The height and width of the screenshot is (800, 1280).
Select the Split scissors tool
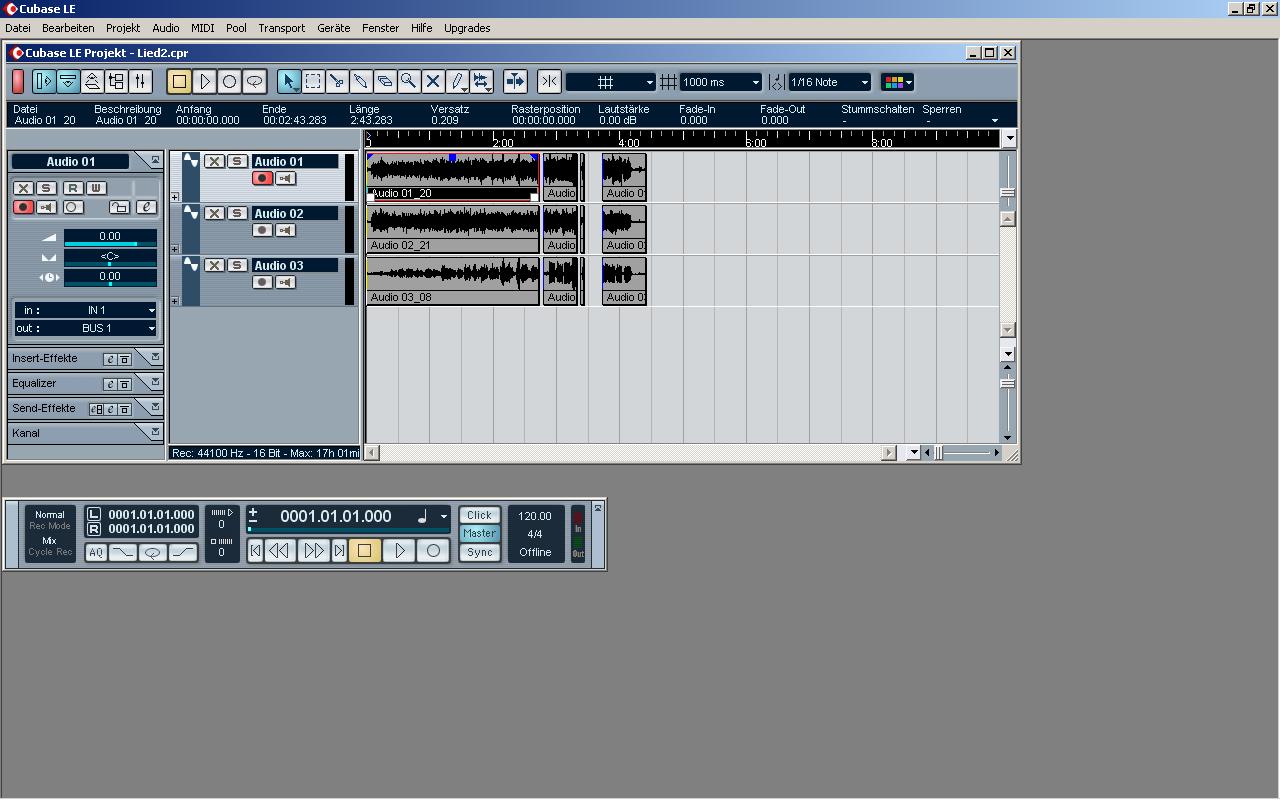pyautogui.click(x=337, y=82)
